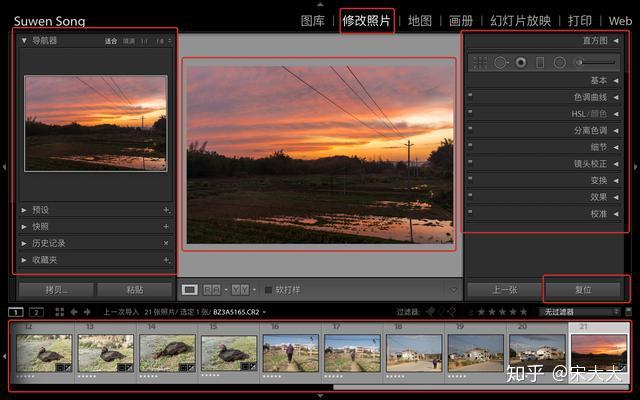This screenshot has height=400, width=640.
Task: Select filmstrip thumbnail number 16
Action: (290, 353)
